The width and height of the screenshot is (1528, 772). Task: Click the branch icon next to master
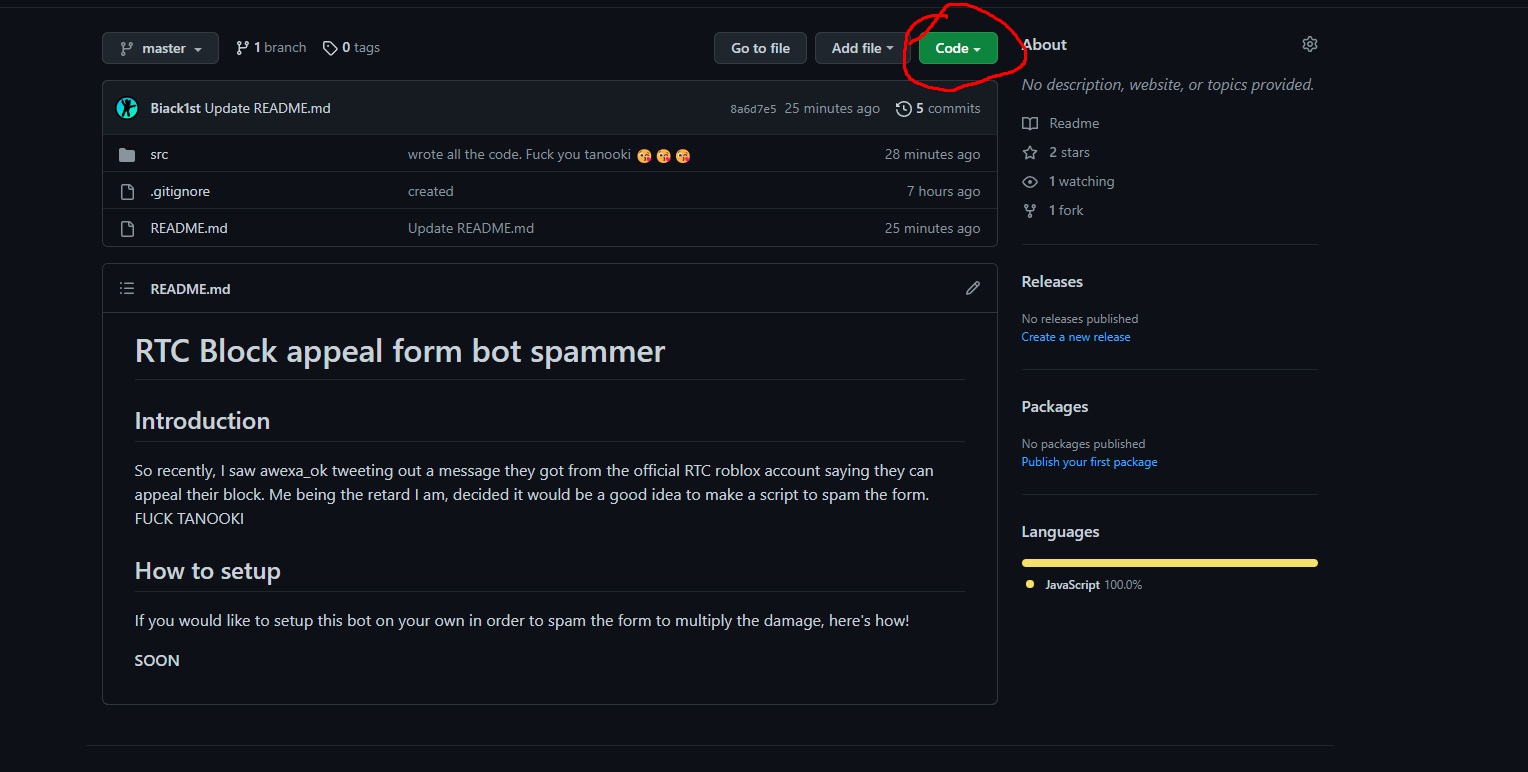[241, 47]
